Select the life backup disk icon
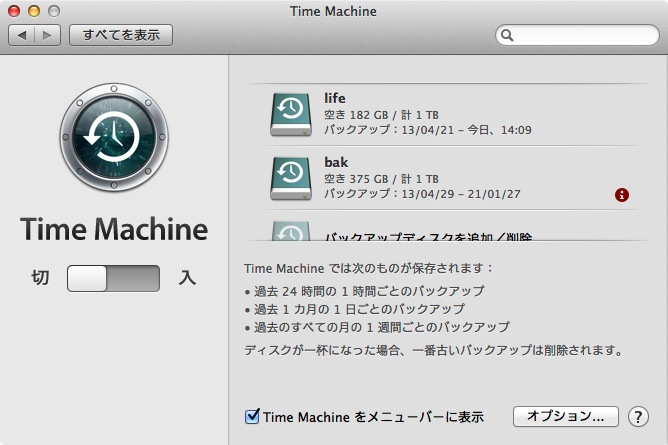Viewport: 668px width, 445px height. 291,113
